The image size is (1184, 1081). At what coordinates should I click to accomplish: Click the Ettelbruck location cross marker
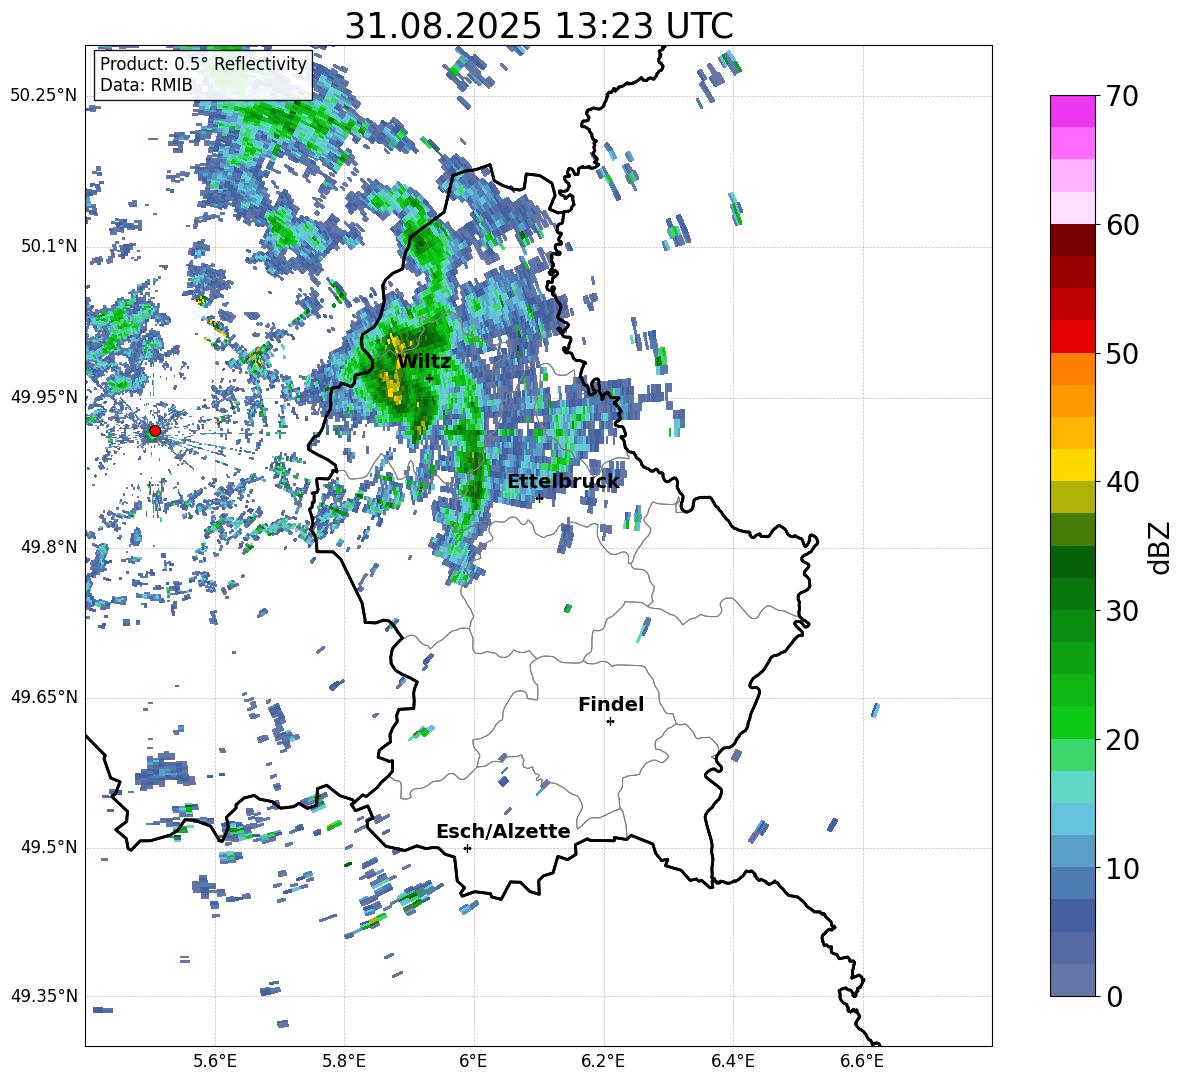click(539, 498)
